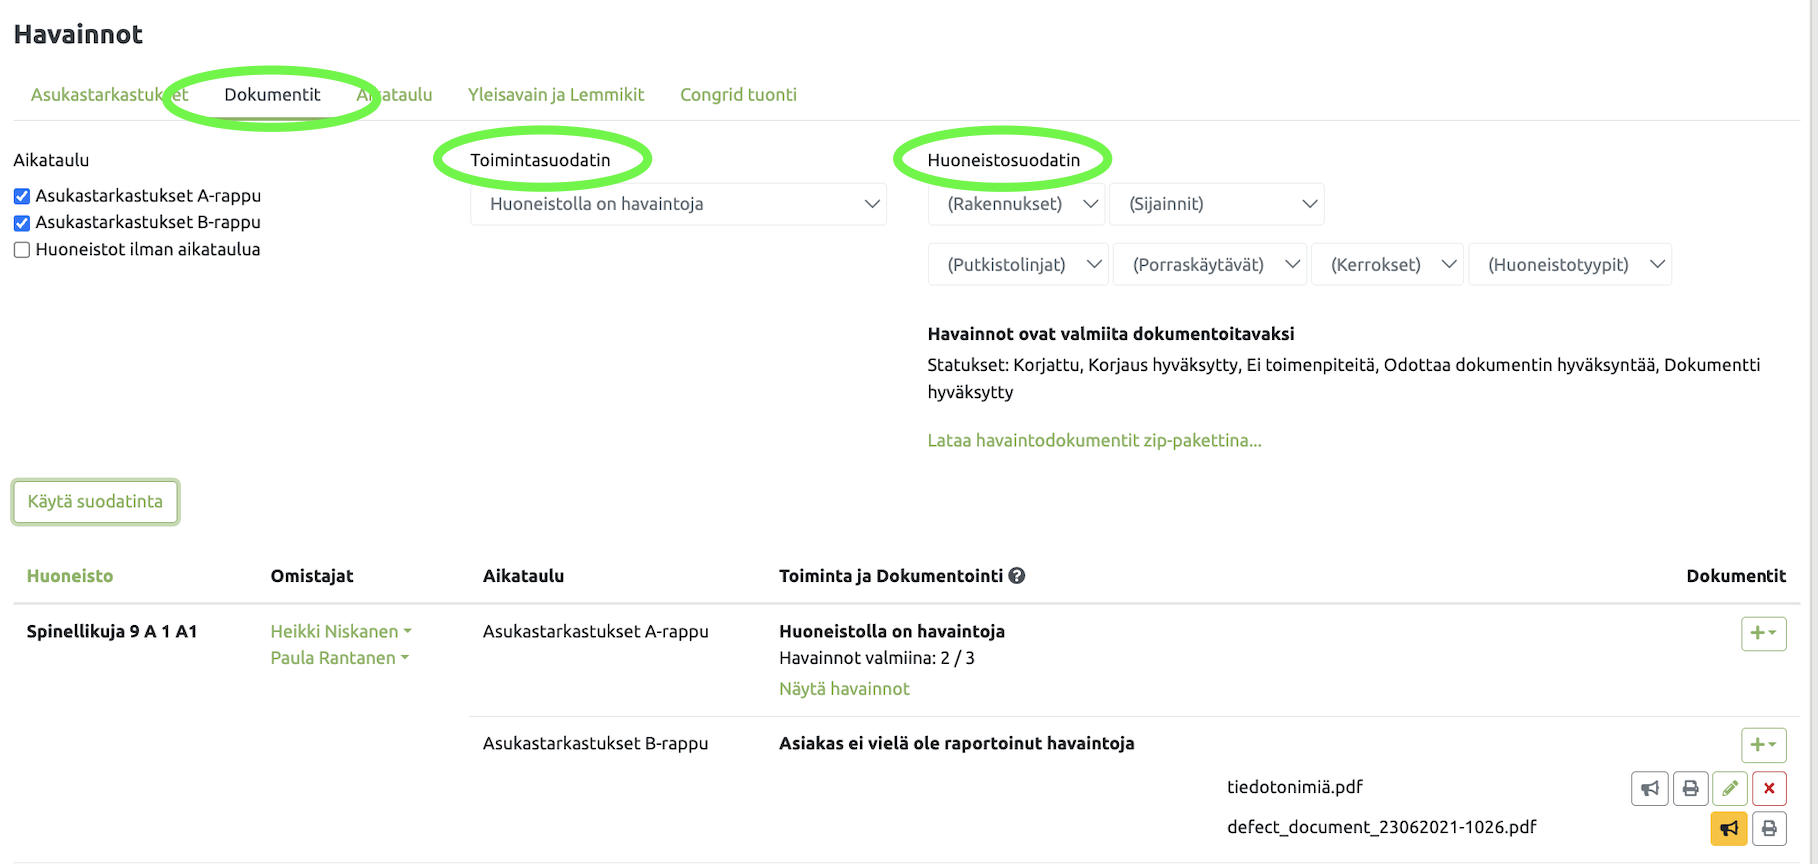Print the tiedotonimiä.pdf document
This screenshot has width=1818, height=864.
pyautogui.click(x=1690, y=788)
